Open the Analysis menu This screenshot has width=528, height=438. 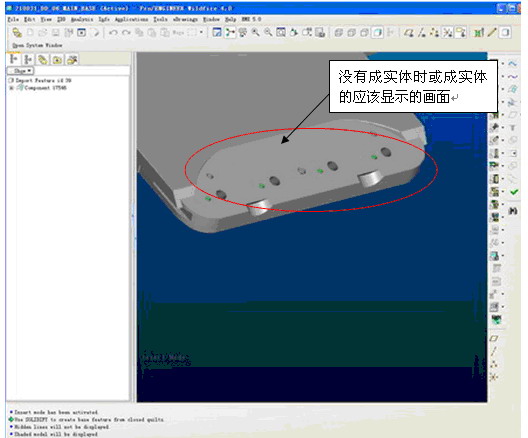(x=82, y=19)
